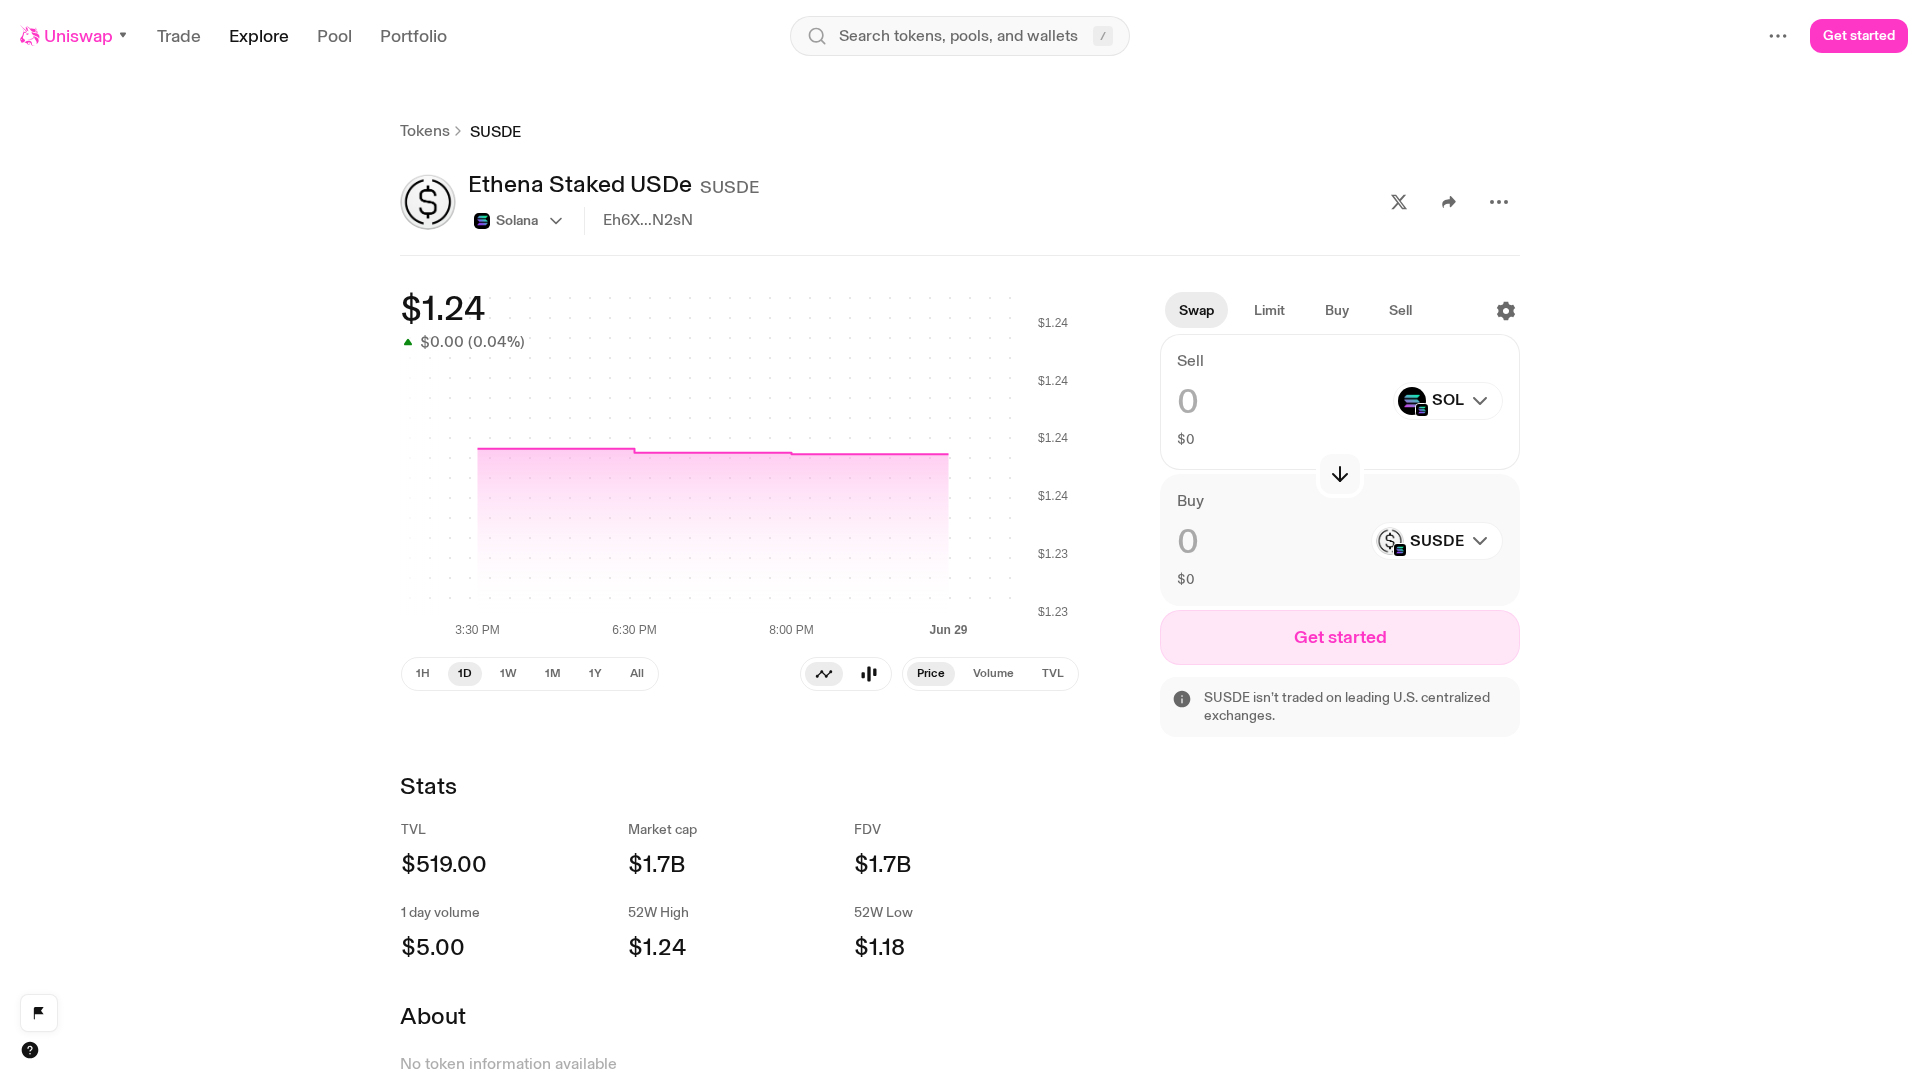The image size is (1920, 1080).
Task: Go to the Pool page
Action: click(x=334, y=36)
